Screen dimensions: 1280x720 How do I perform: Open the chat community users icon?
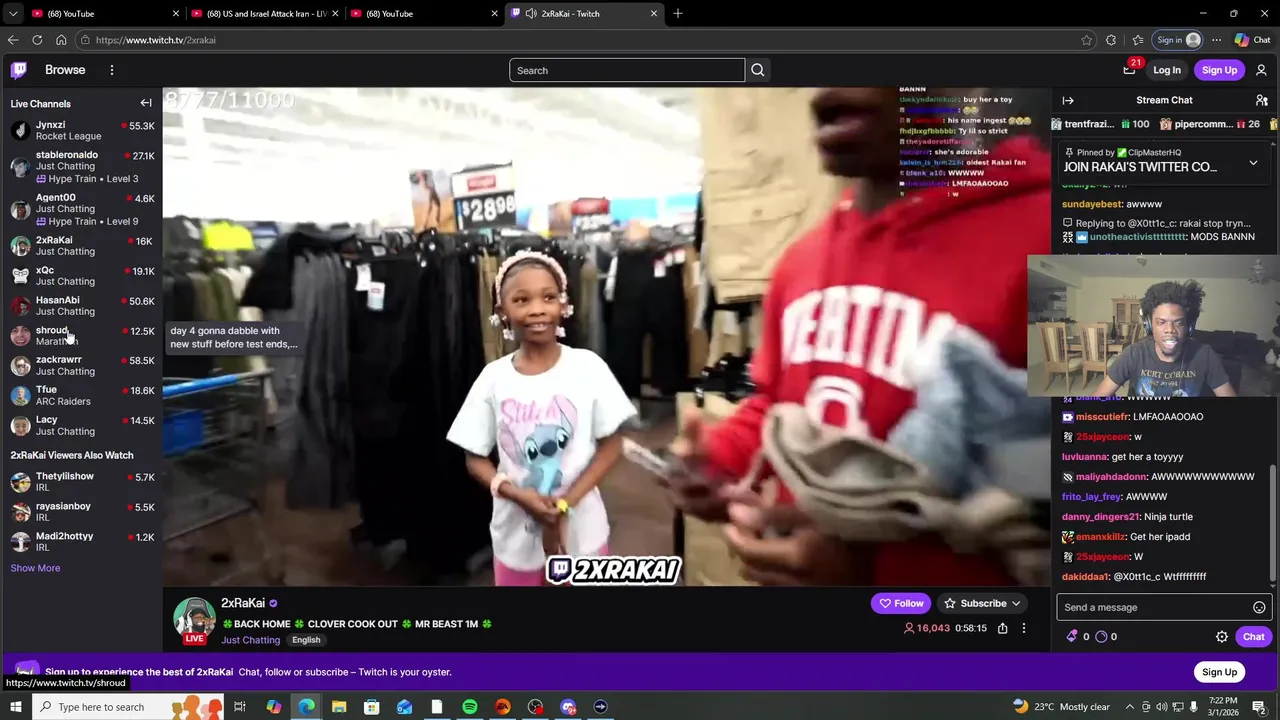click(1262, 100)
